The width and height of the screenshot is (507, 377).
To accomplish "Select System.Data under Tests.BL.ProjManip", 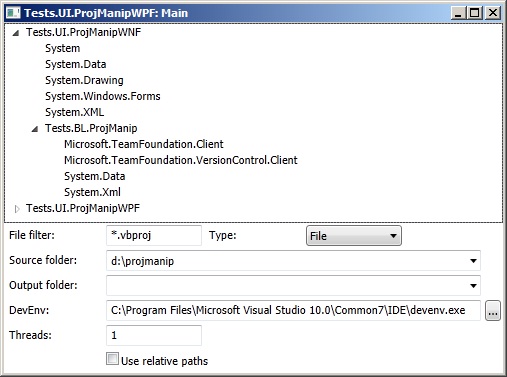I will (95, 176).
